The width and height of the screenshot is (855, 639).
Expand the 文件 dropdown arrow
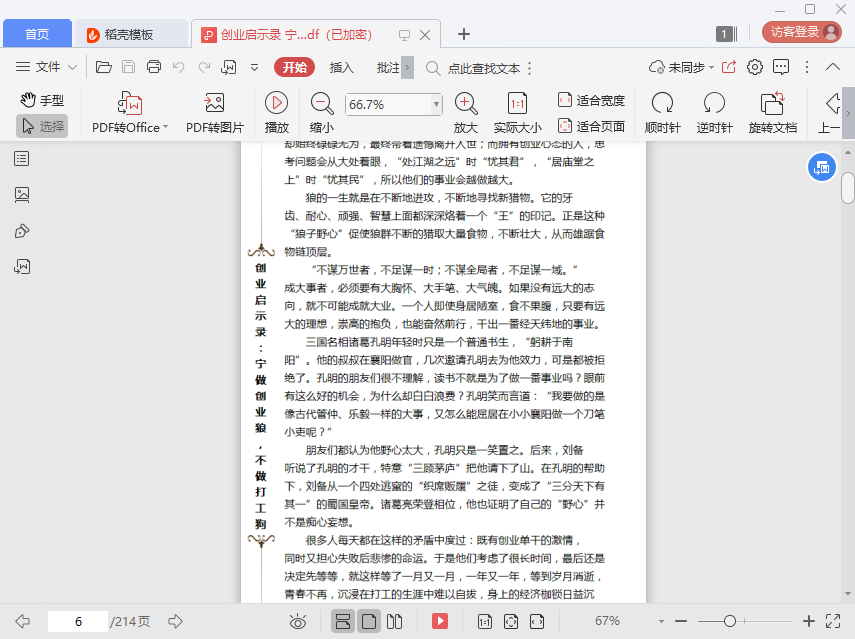[x=73, y=68]
